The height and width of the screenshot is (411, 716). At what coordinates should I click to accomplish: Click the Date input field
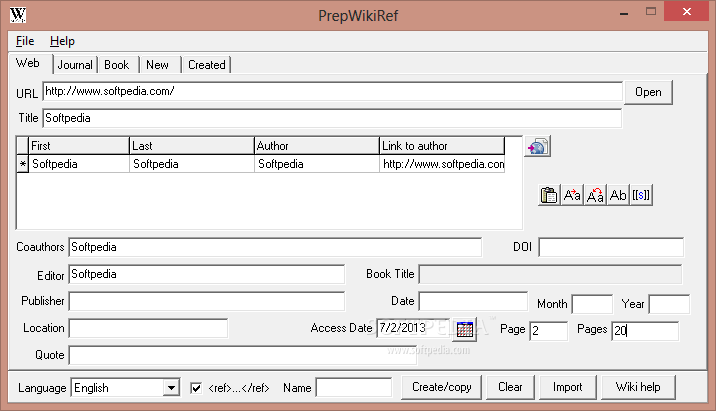[x=473, y=301]
